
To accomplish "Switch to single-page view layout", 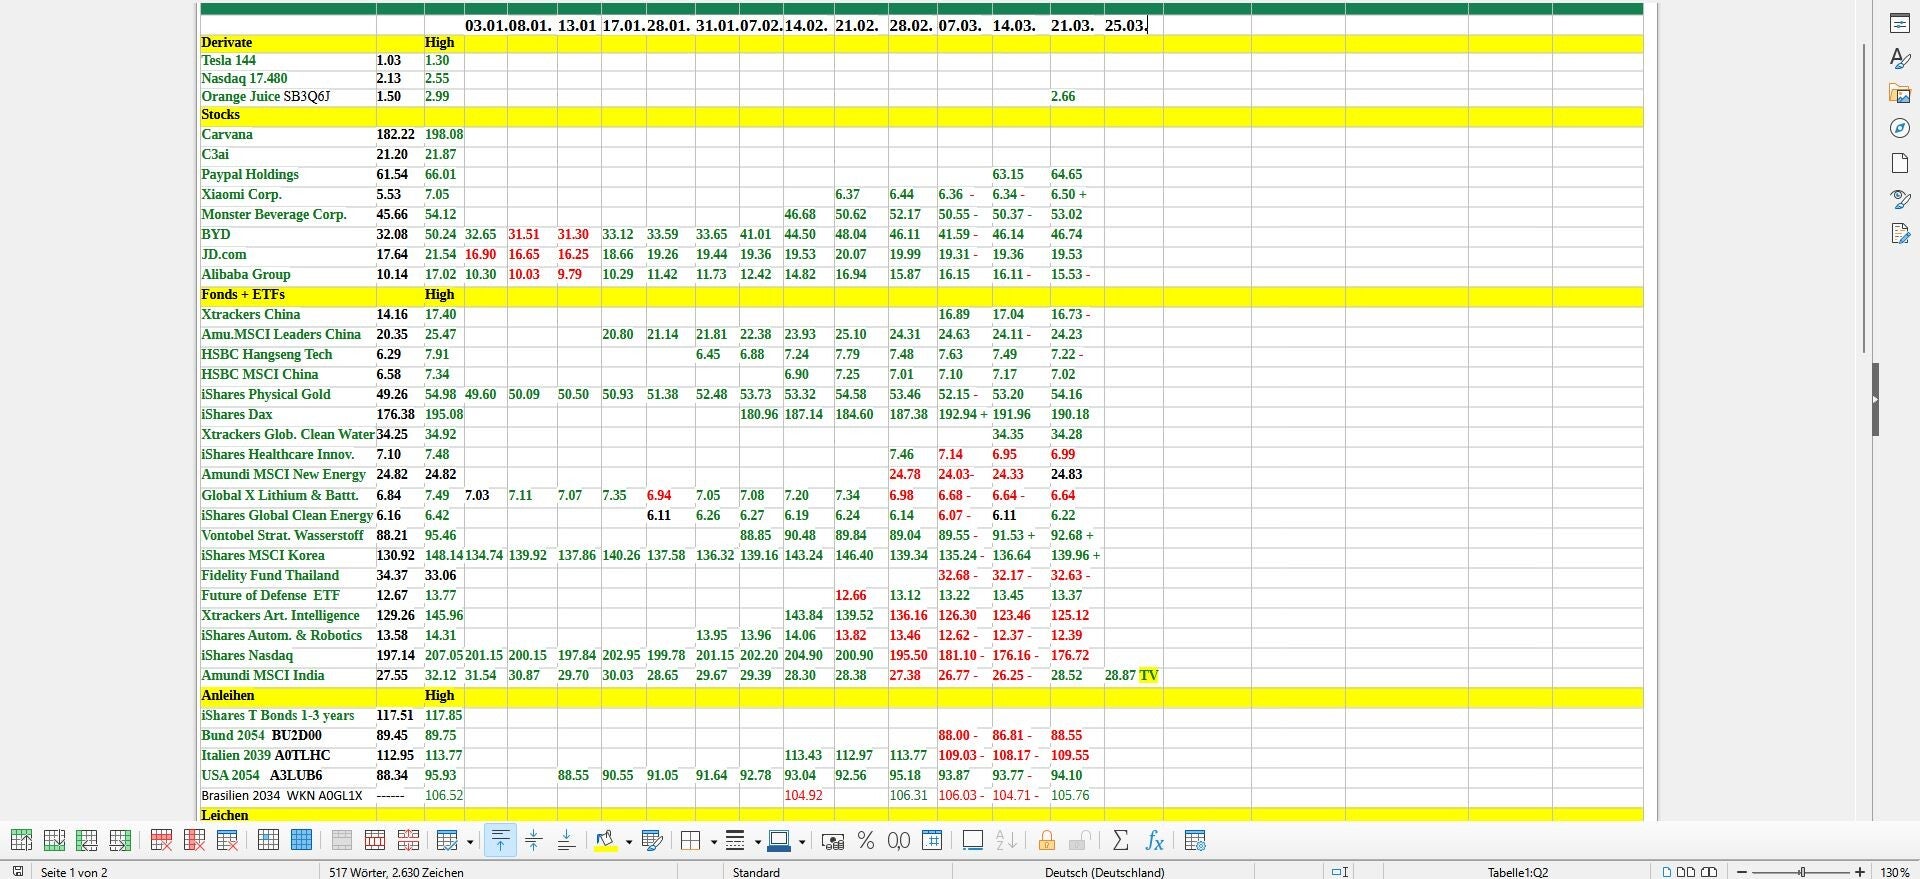I will click(1666, 872).
